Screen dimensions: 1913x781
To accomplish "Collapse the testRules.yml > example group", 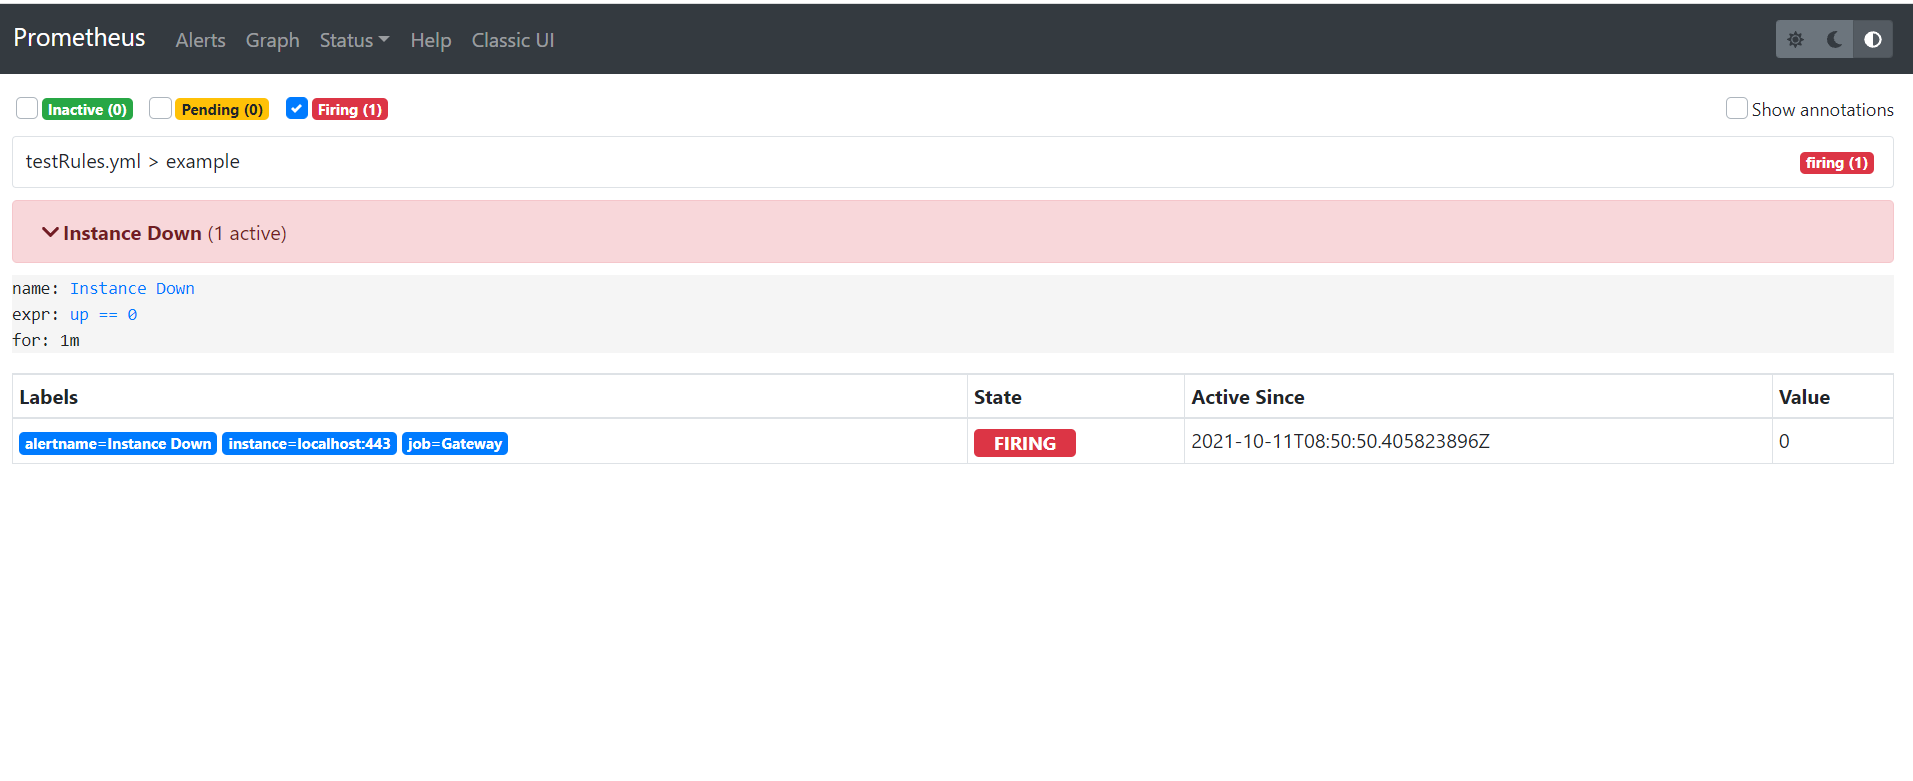I will point(132,162).
